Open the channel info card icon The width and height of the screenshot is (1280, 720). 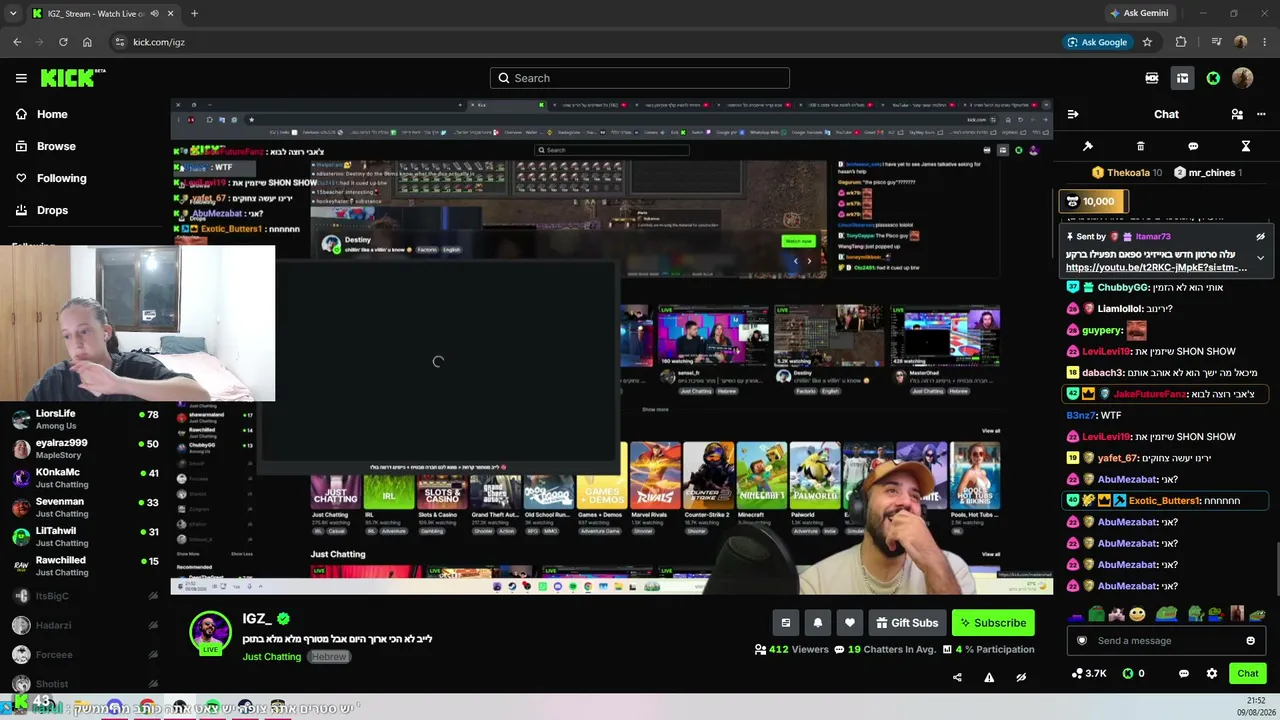(786, 623)
